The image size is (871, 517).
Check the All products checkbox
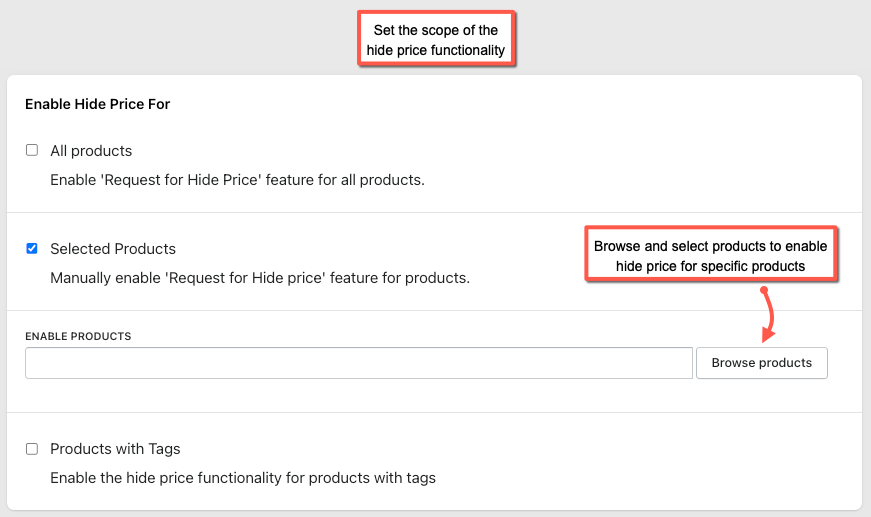(32, 150)
